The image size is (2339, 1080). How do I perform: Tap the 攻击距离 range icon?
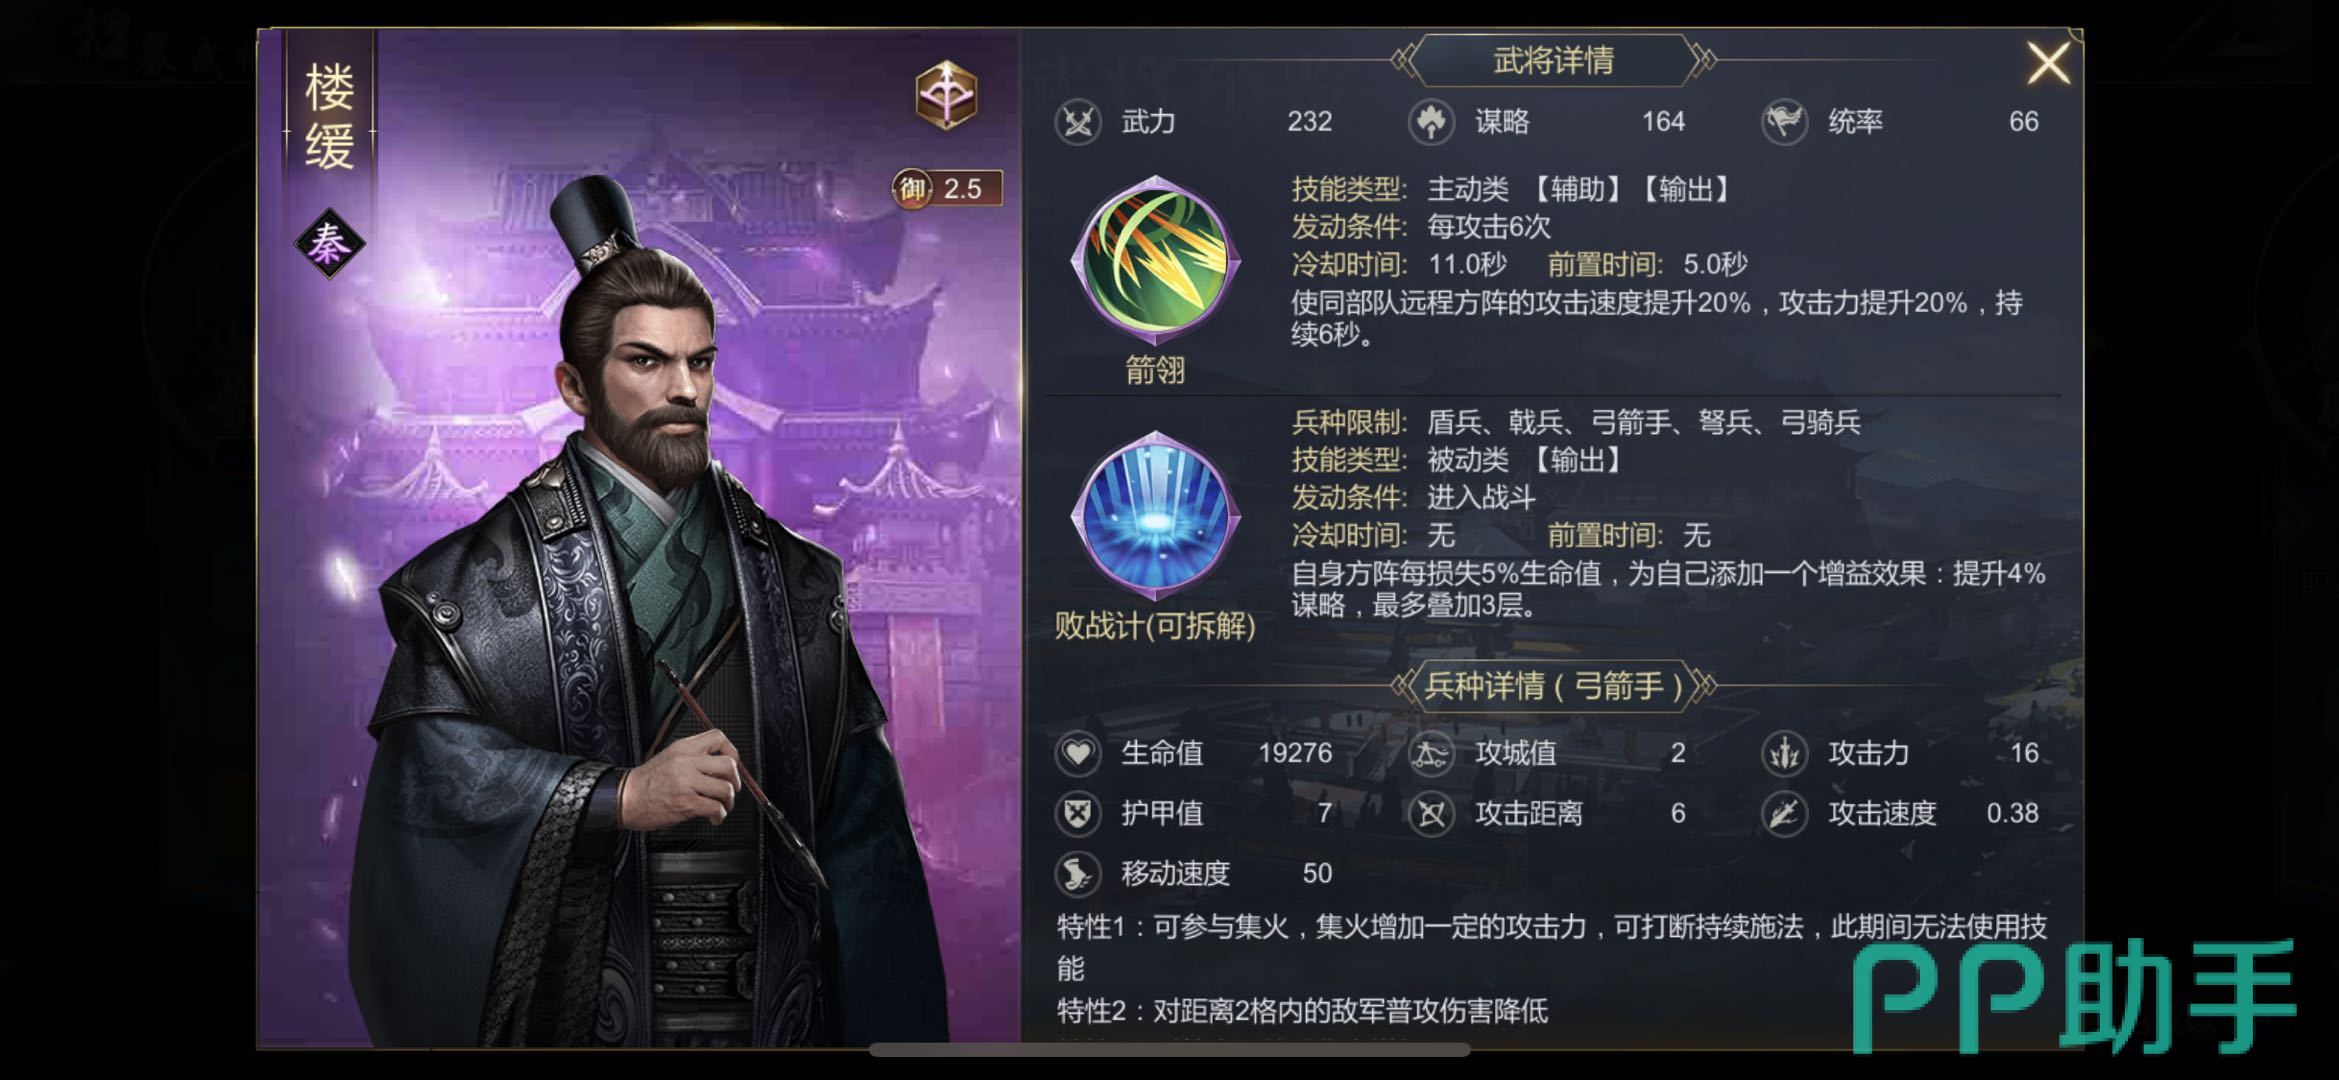click(x=1431, y=813)
